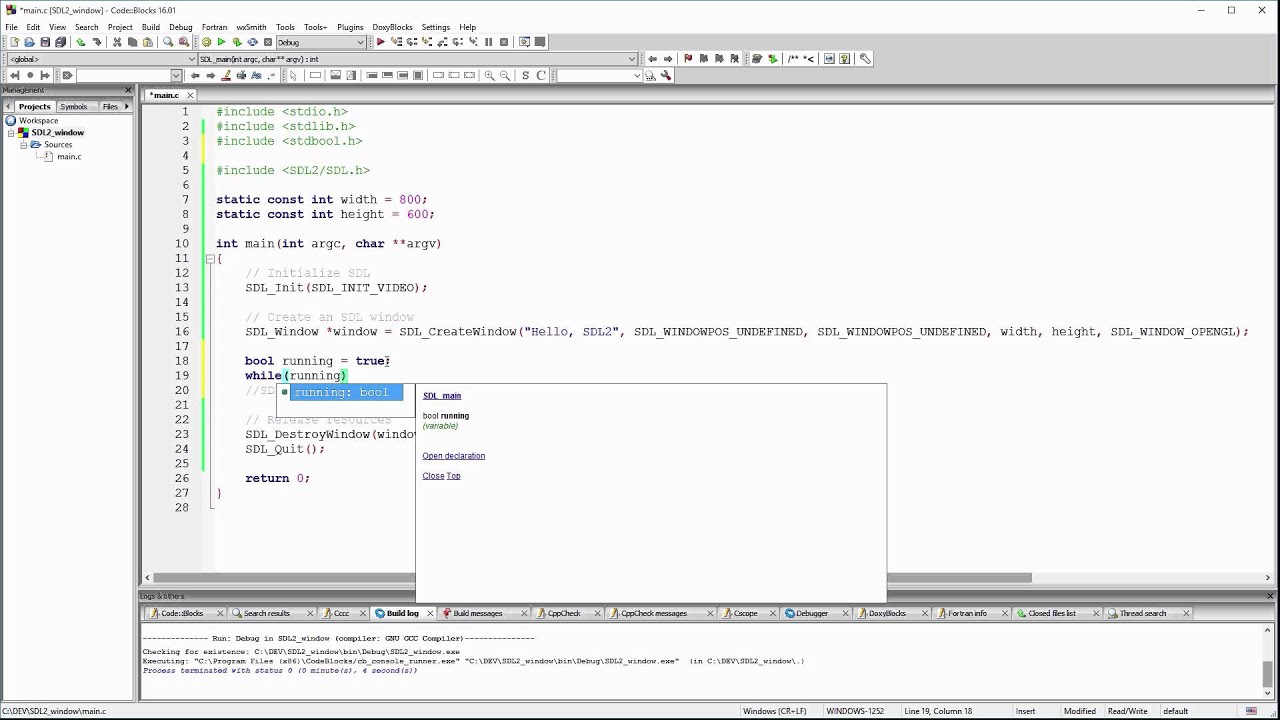The height and width of the screenshot is (720, 1280).
Task: Click the Open file icon
Action: pos(29,42)
